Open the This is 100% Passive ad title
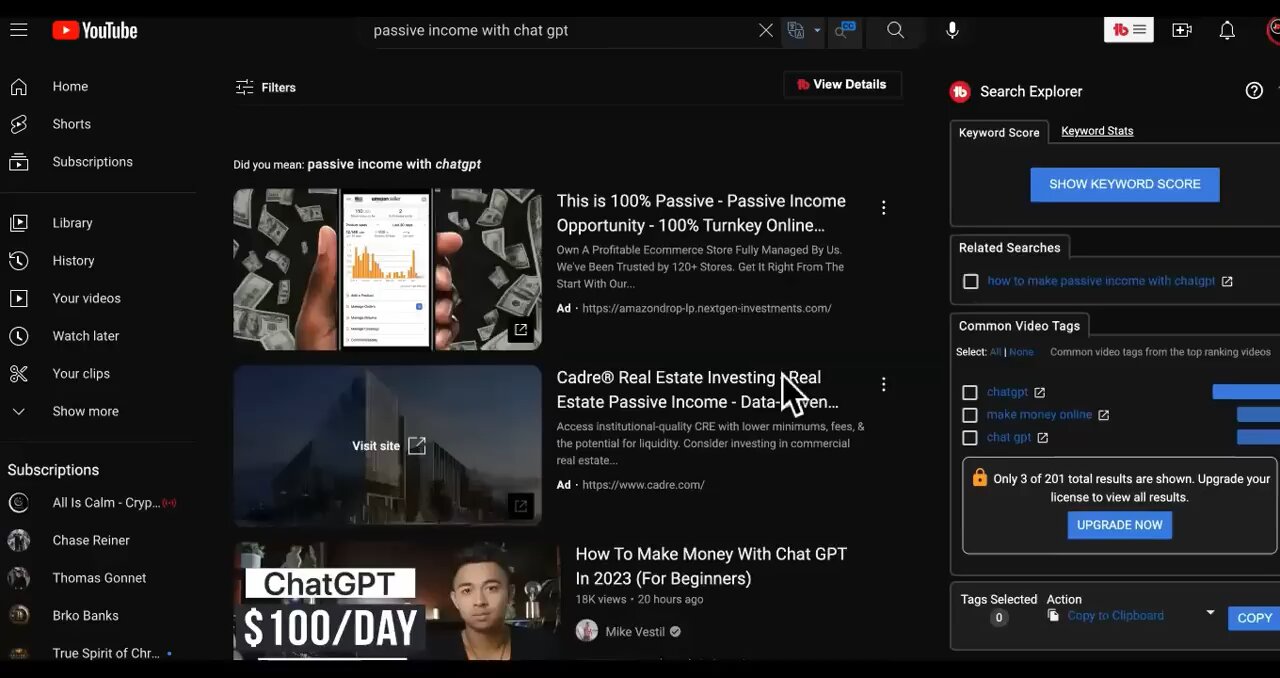The width and height of the screenshot is (1280, 678). coord(701,213)
